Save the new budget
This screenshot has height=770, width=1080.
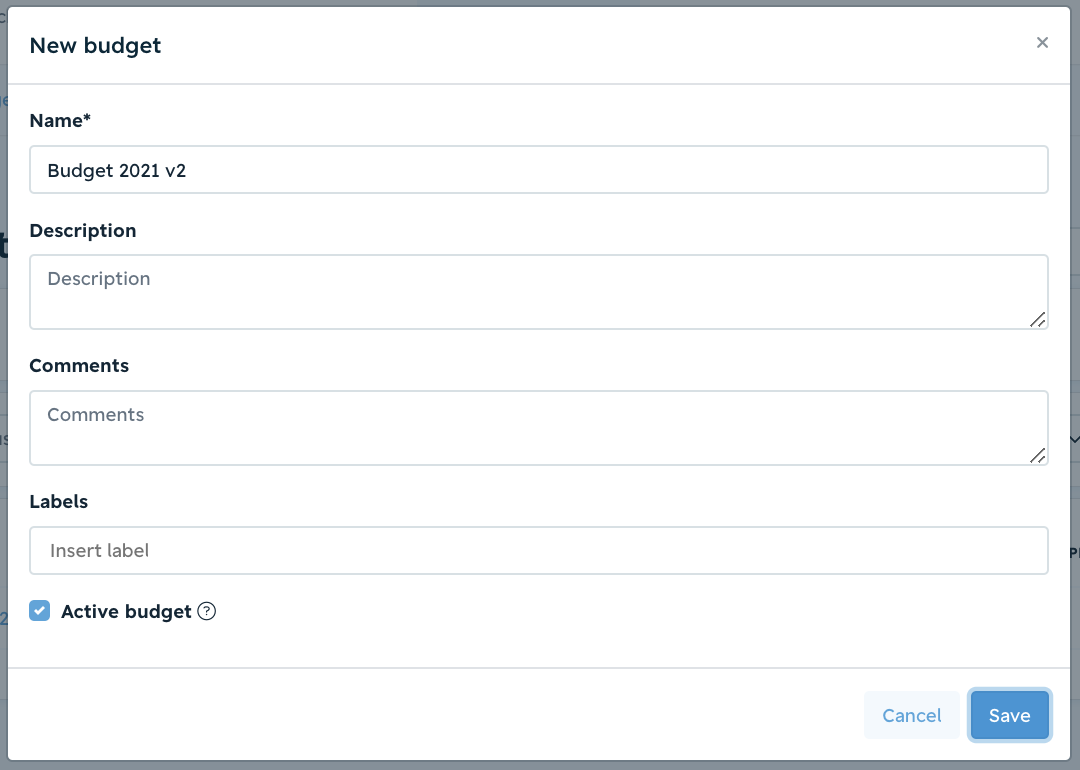tap(1010, 715)
